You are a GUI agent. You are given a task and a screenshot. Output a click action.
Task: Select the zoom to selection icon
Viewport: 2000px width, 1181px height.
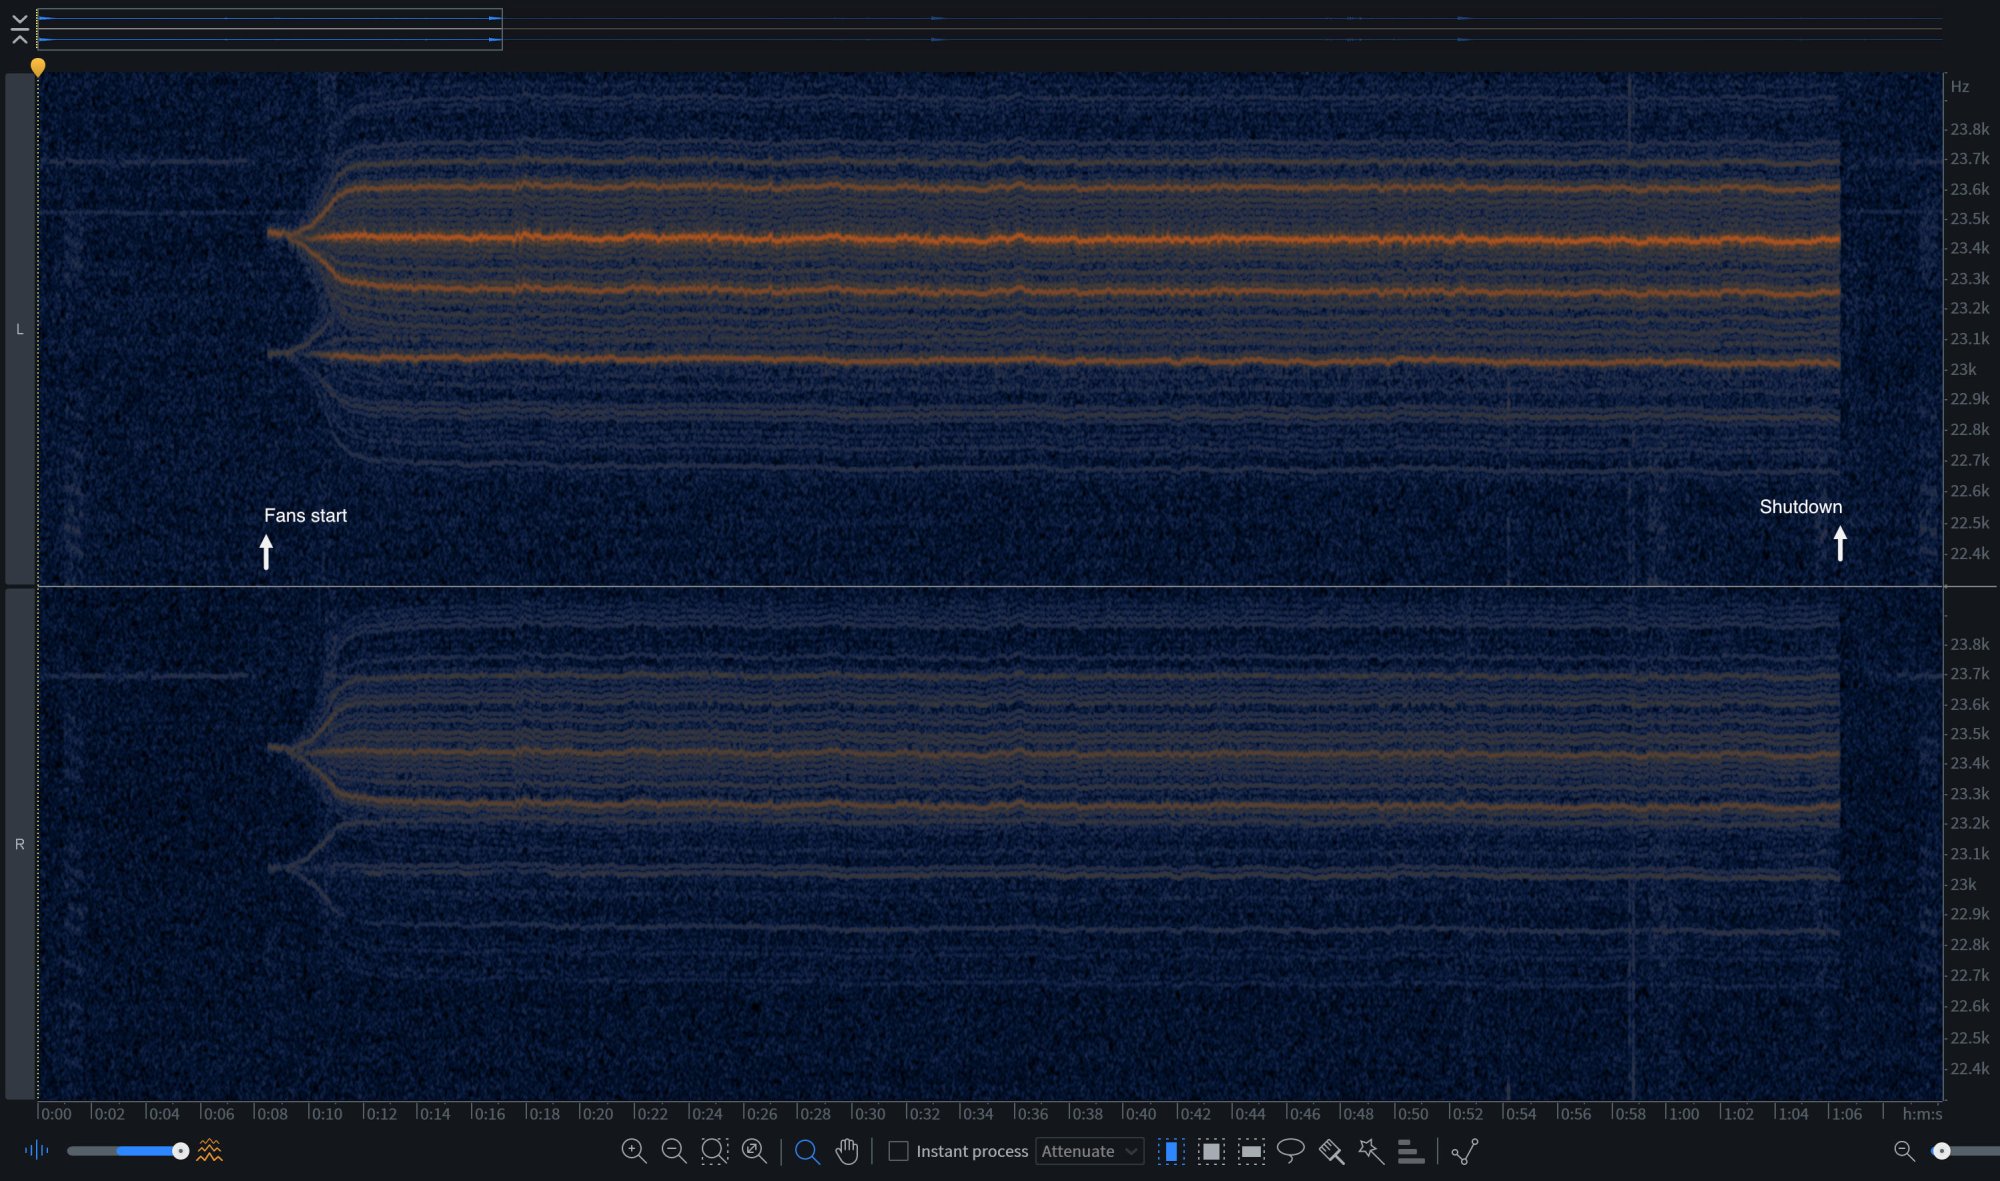[714, 1151]
